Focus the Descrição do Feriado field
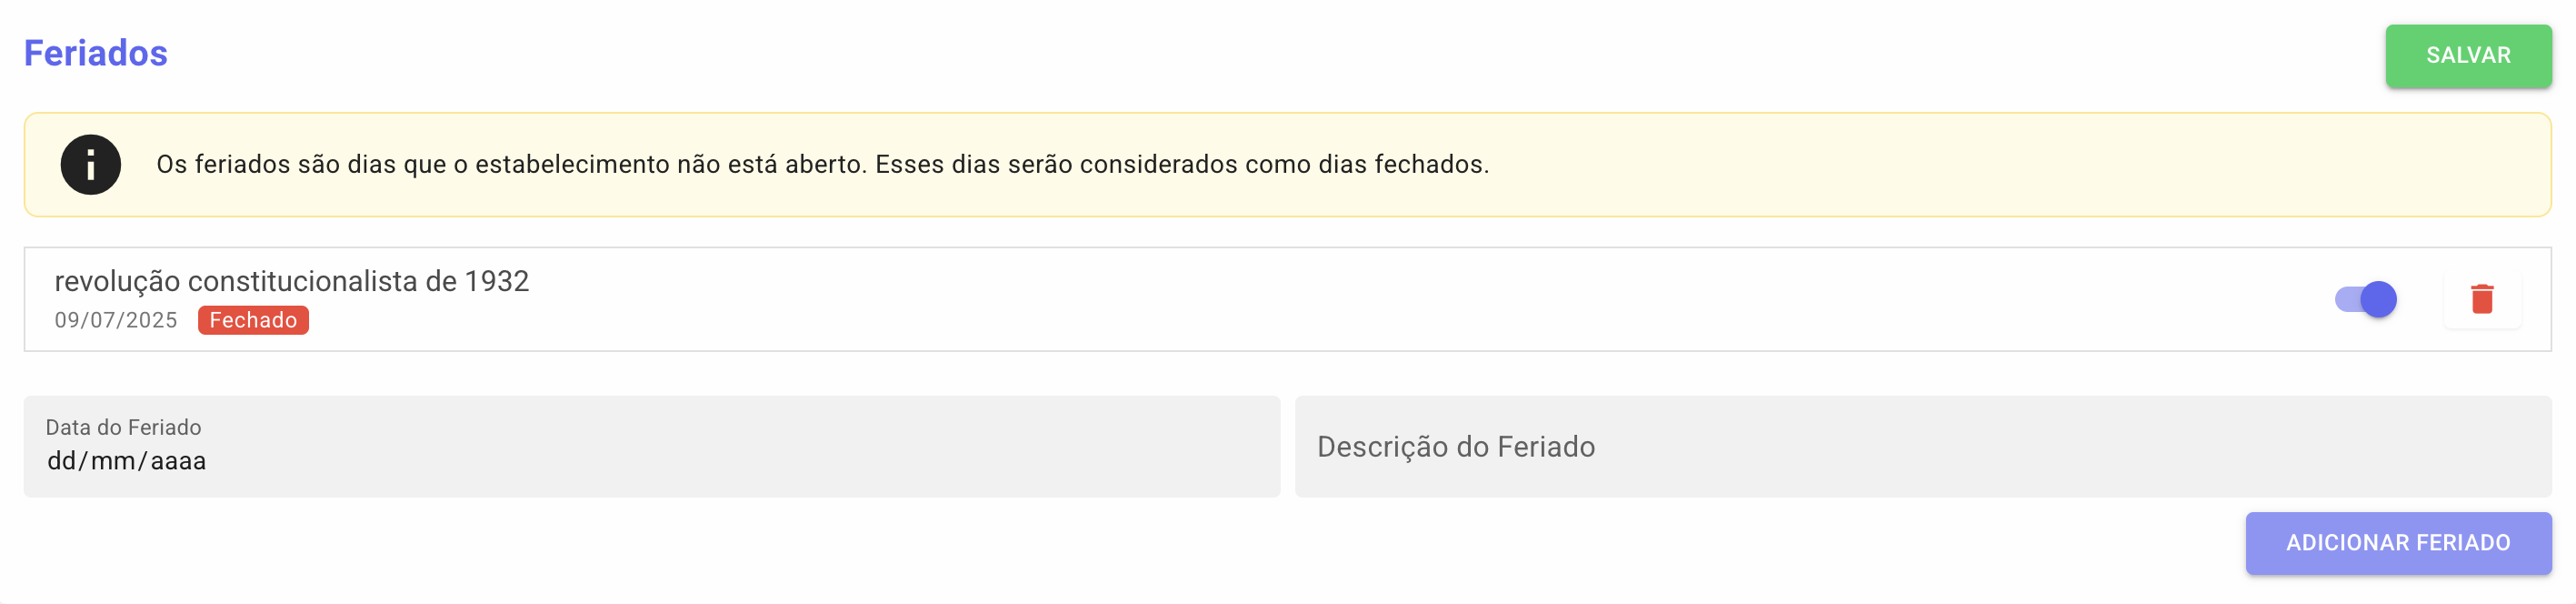The width and height of the screenshot is (2576, 604). tap(1920, 447)
